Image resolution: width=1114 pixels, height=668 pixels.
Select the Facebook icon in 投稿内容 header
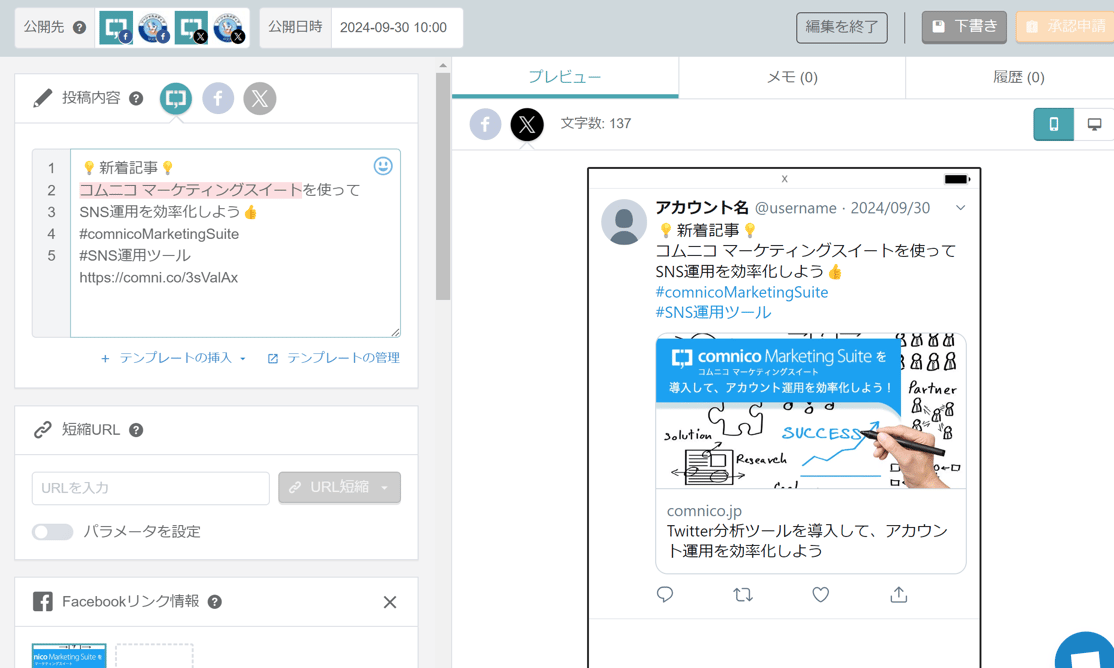(218, 98)
